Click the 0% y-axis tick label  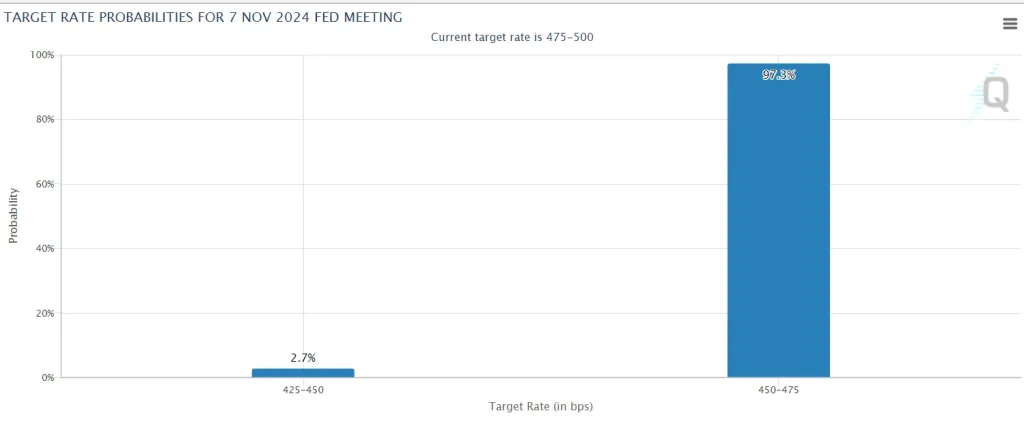click(x=47, y=378)
